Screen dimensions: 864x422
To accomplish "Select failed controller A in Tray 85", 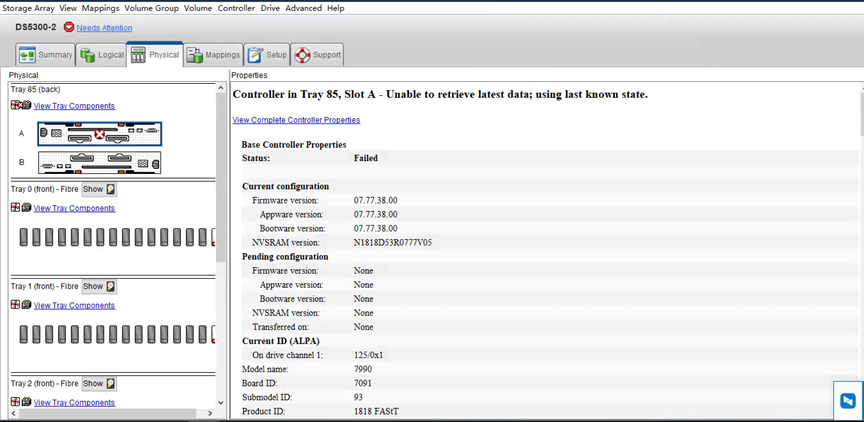I will click(x=99, y=133).
